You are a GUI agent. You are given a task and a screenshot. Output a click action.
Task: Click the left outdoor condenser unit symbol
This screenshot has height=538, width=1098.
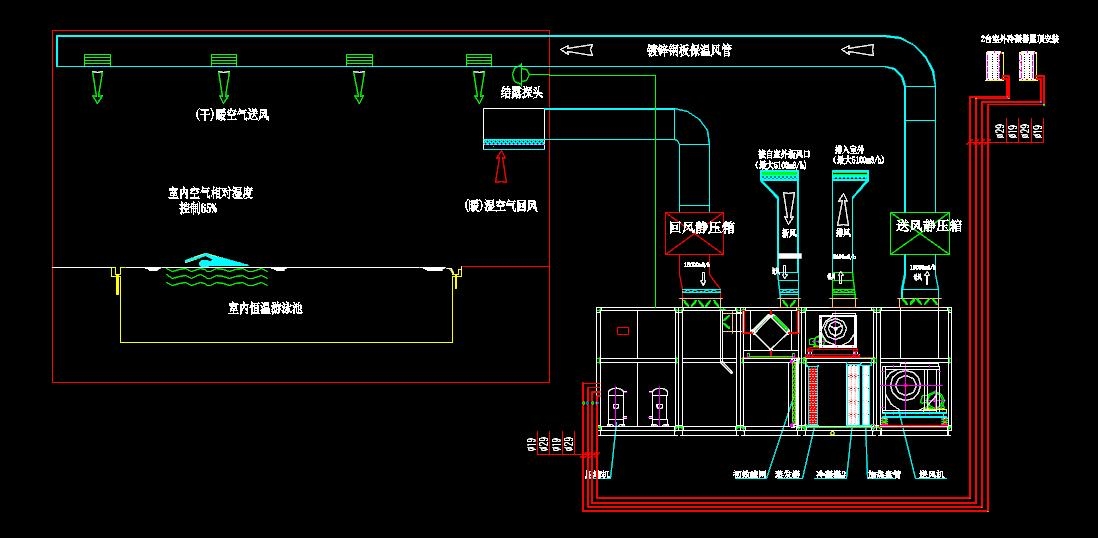994,66
